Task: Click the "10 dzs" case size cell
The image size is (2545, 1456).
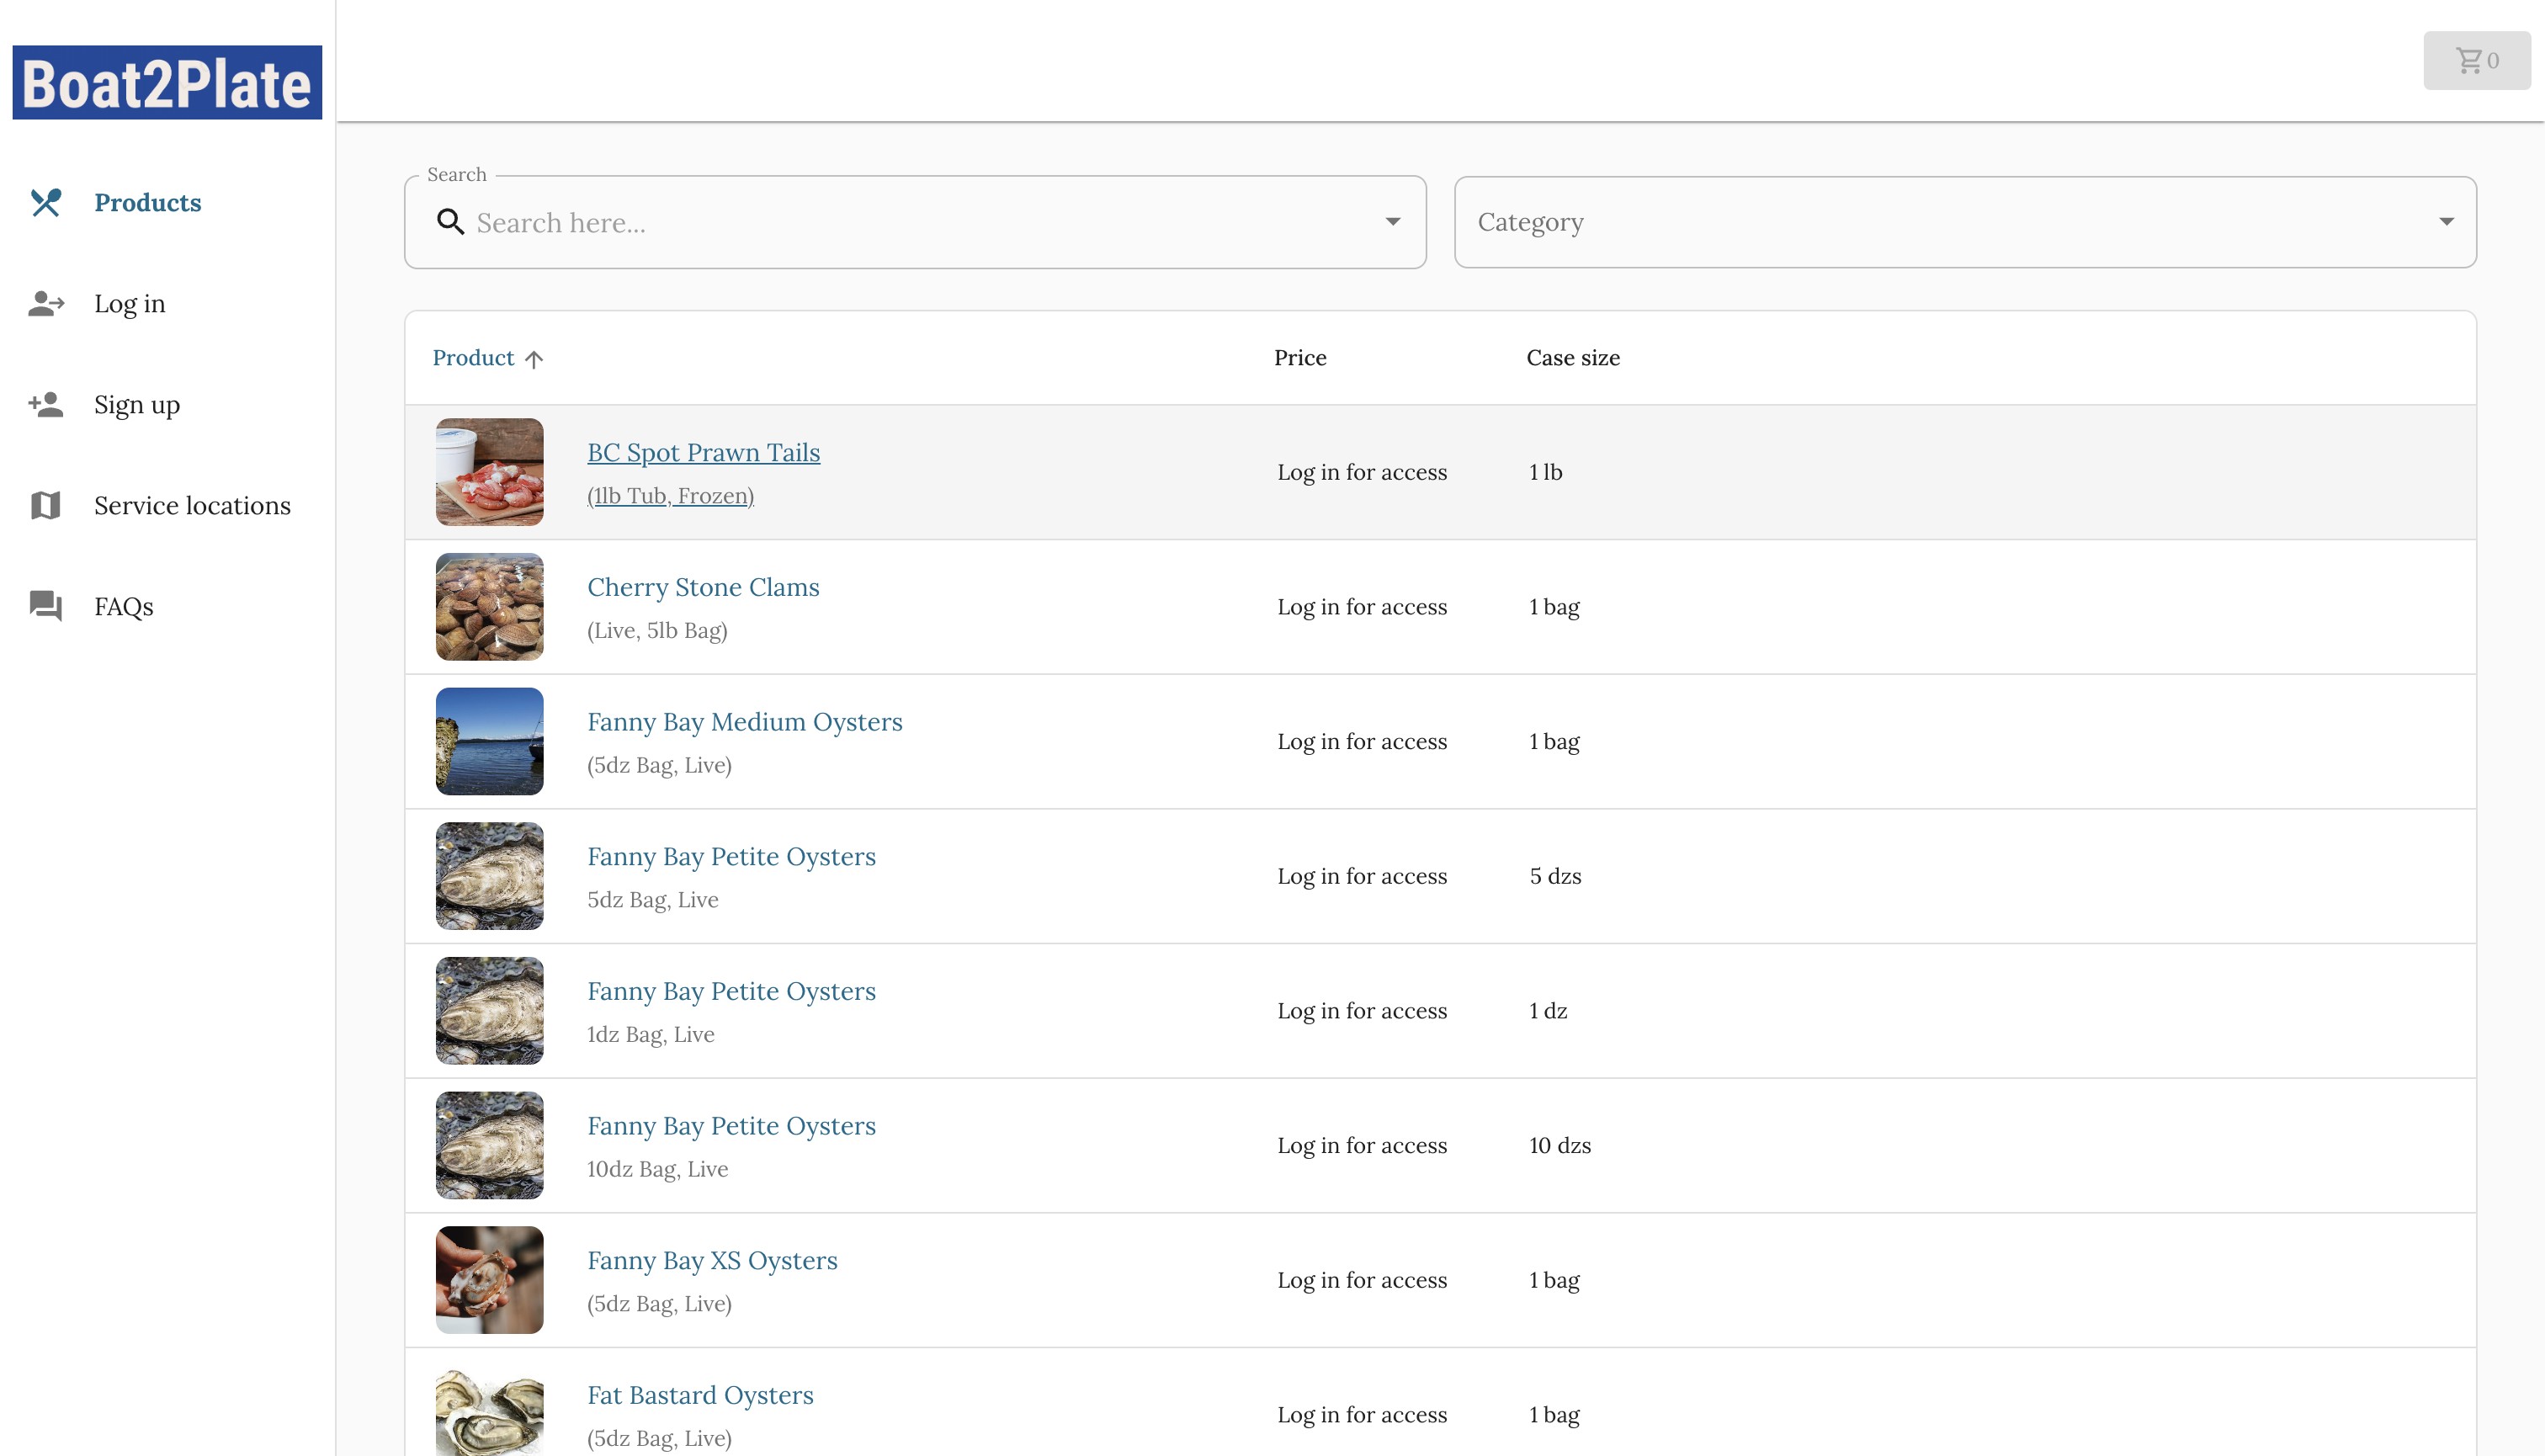Action: point(1560,1145)
